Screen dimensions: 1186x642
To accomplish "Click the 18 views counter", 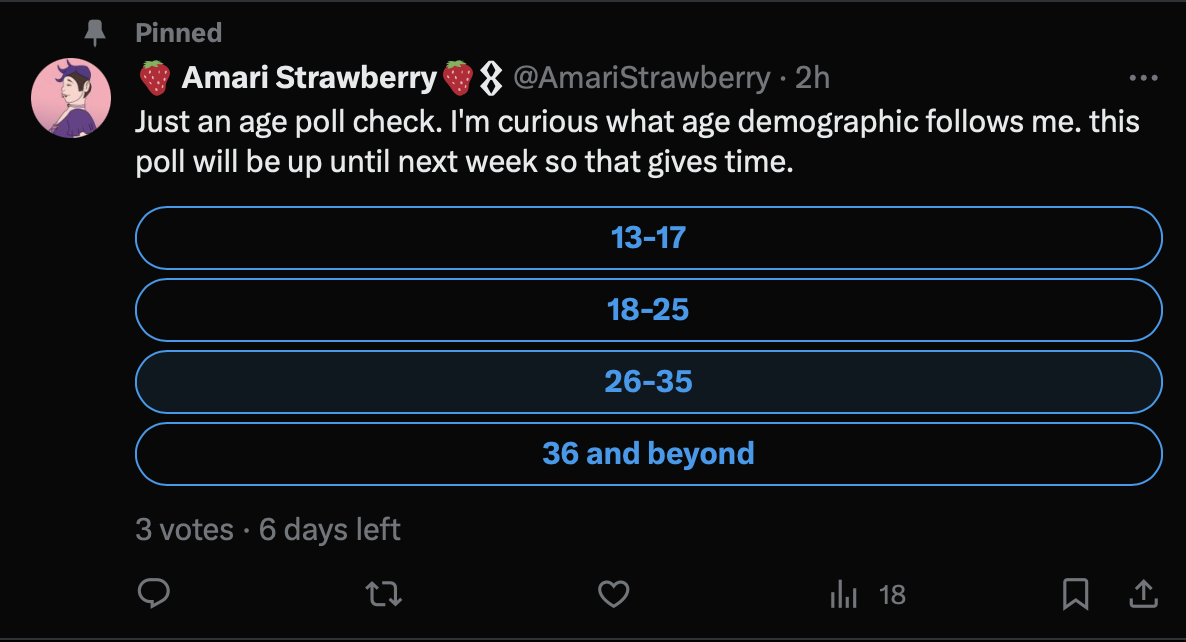I will [x=891, y=593].
